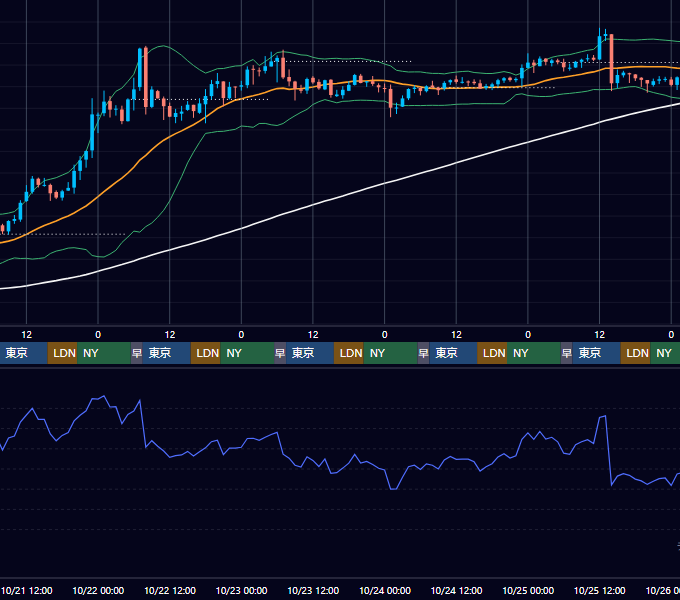Click the 早 early-session block after 10/24 00:00

coord(423,353)
